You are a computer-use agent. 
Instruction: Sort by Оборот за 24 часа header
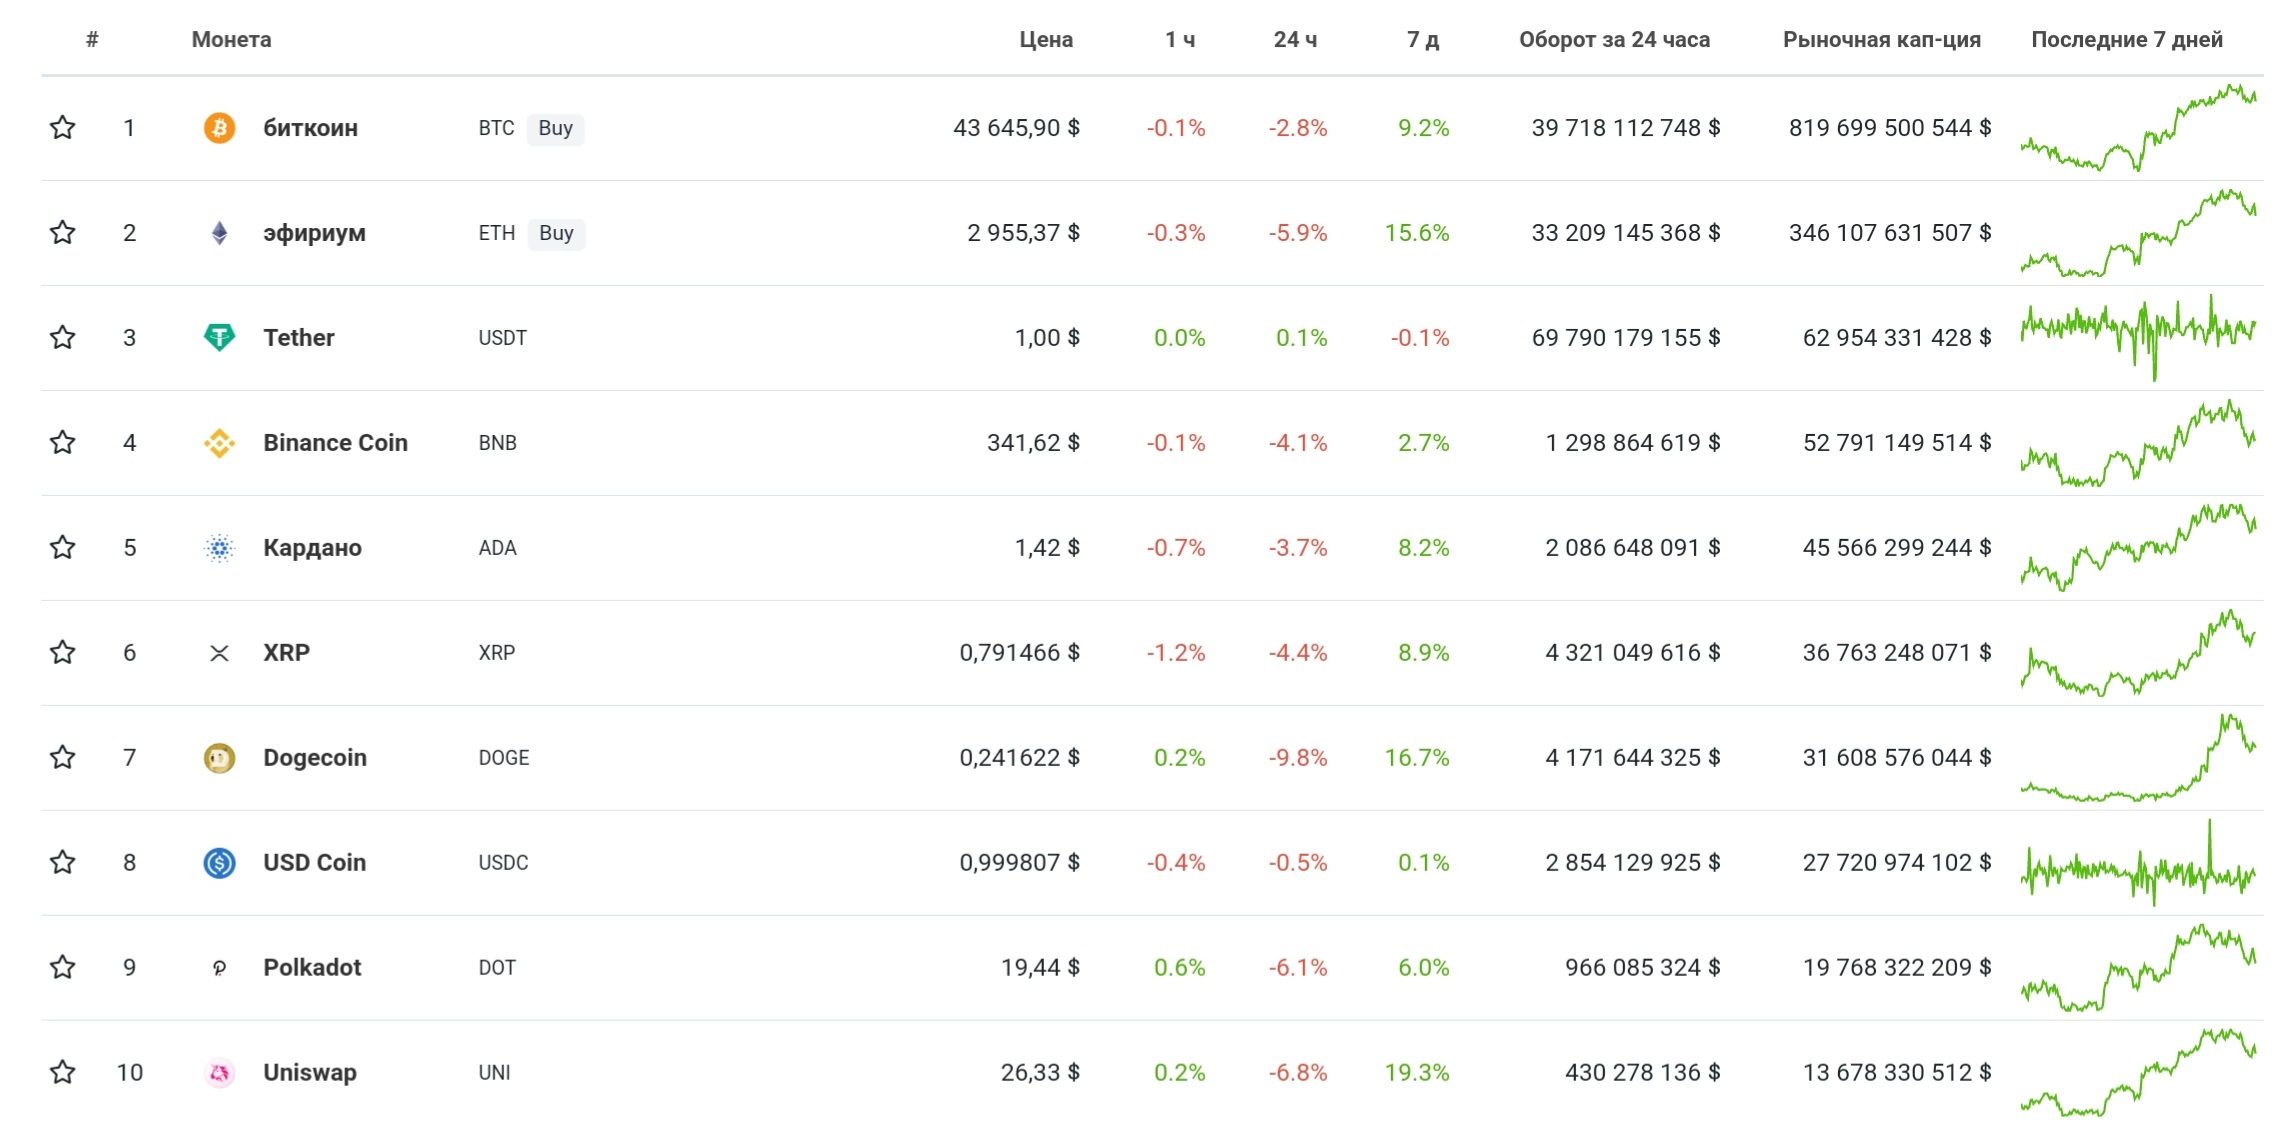point(1614,40)
